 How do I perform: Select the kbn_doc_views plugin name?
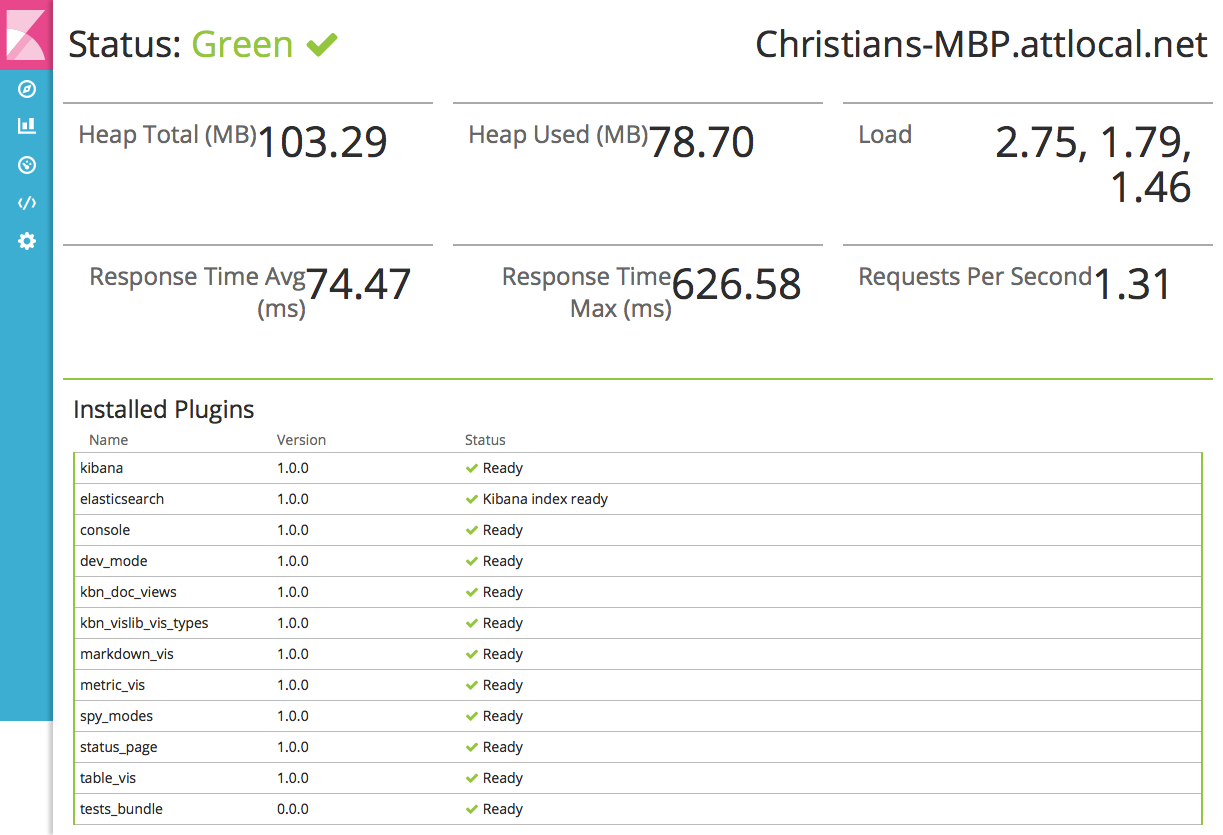(128, 592)
